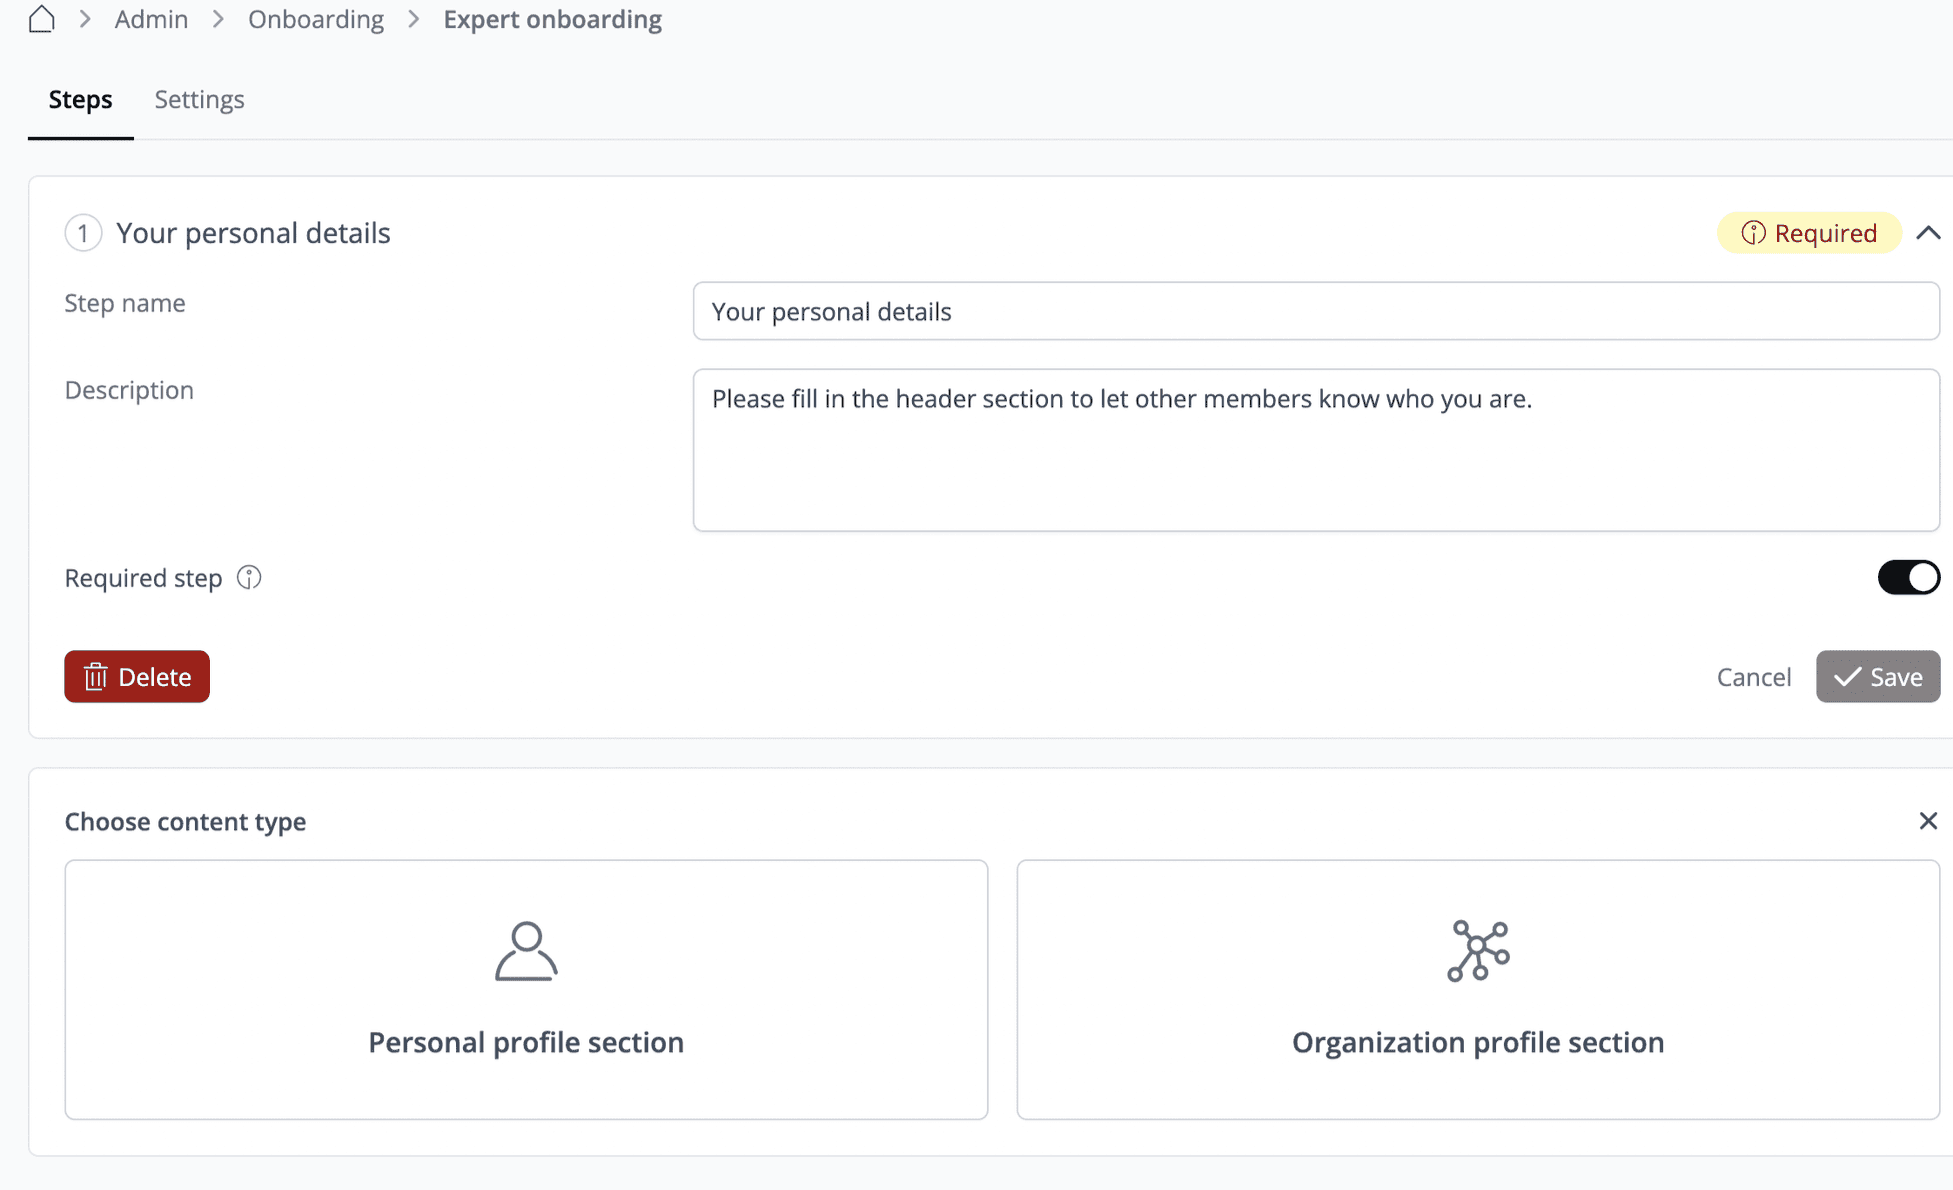Click the person icon for personal profile
The height and width of the screenshot is (1190, 1953).
[x=526, y=951]
